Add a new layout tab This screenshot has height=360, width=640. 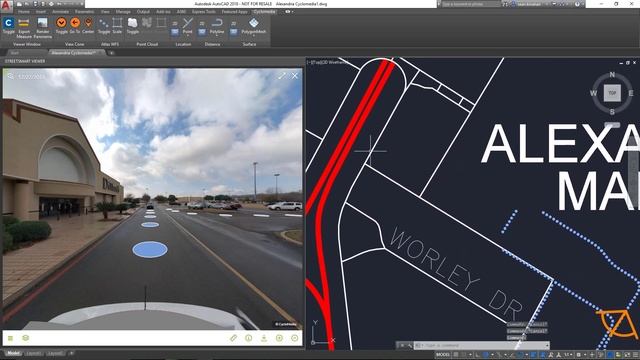pos(71,353)
